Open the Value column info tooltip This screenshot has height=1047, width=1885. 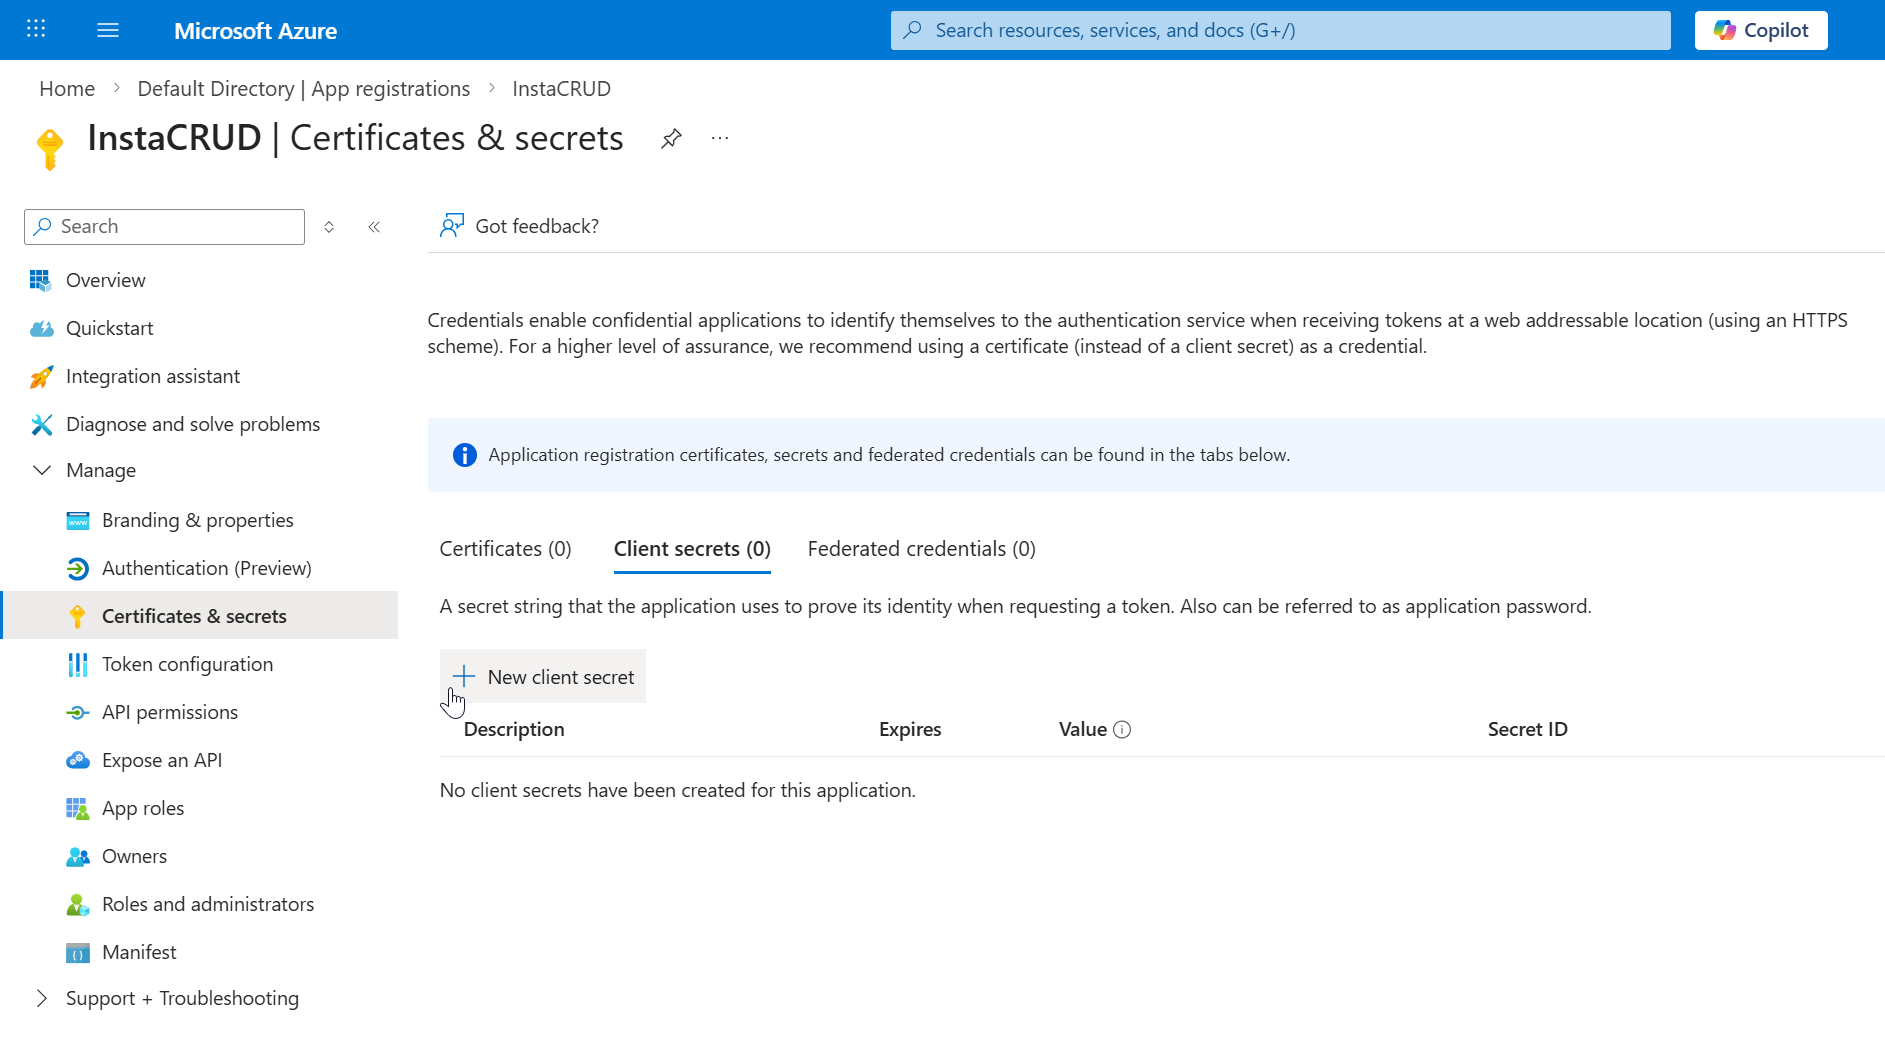tap(1122, 729)
